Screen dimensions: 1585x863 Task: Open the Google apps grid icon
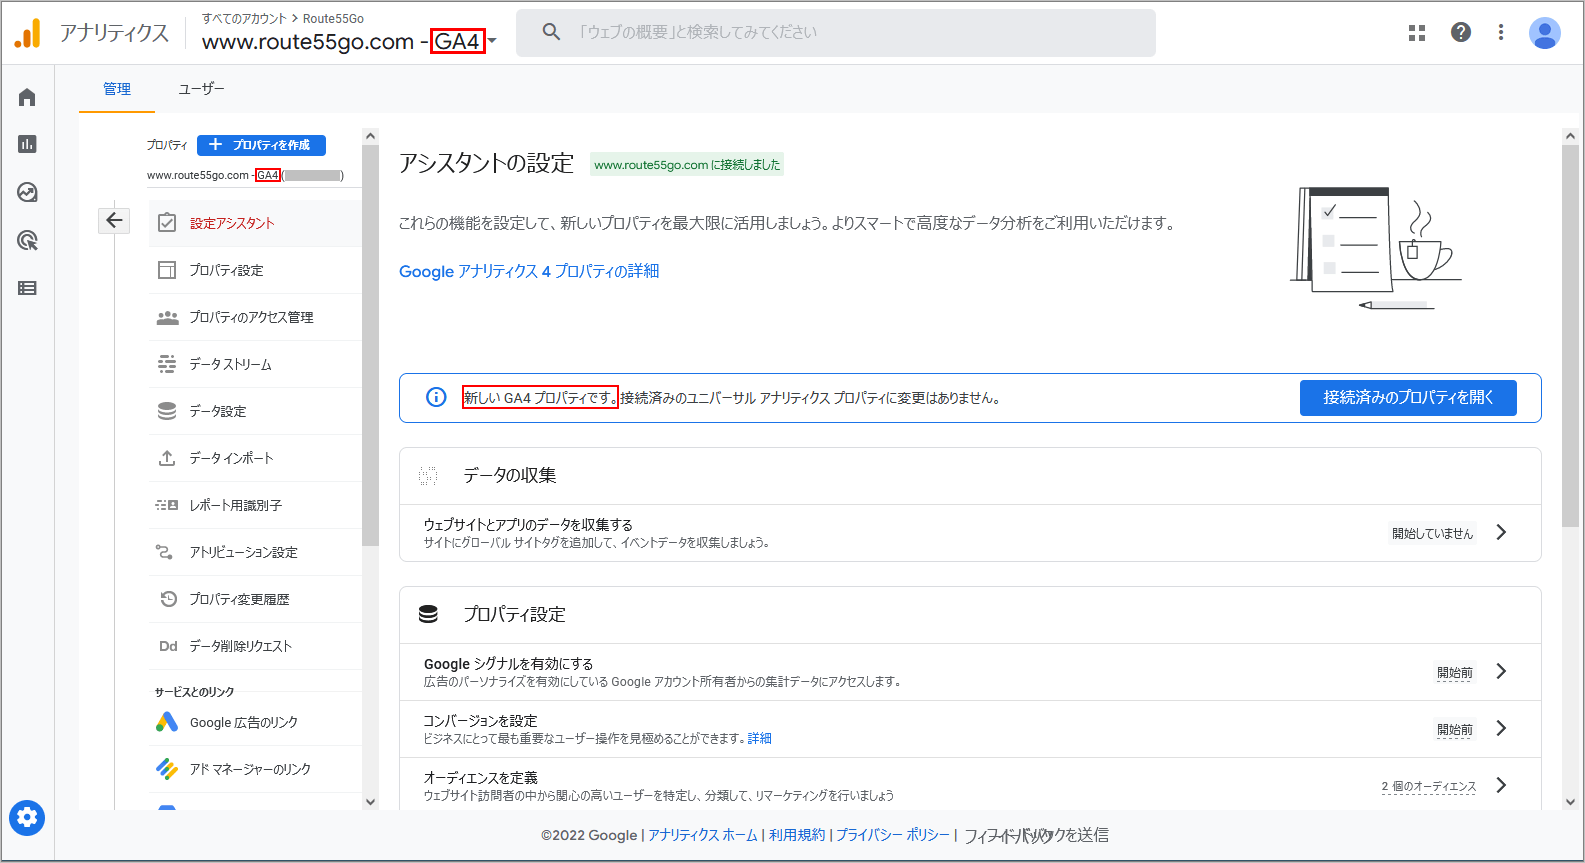coord(1417,33)
